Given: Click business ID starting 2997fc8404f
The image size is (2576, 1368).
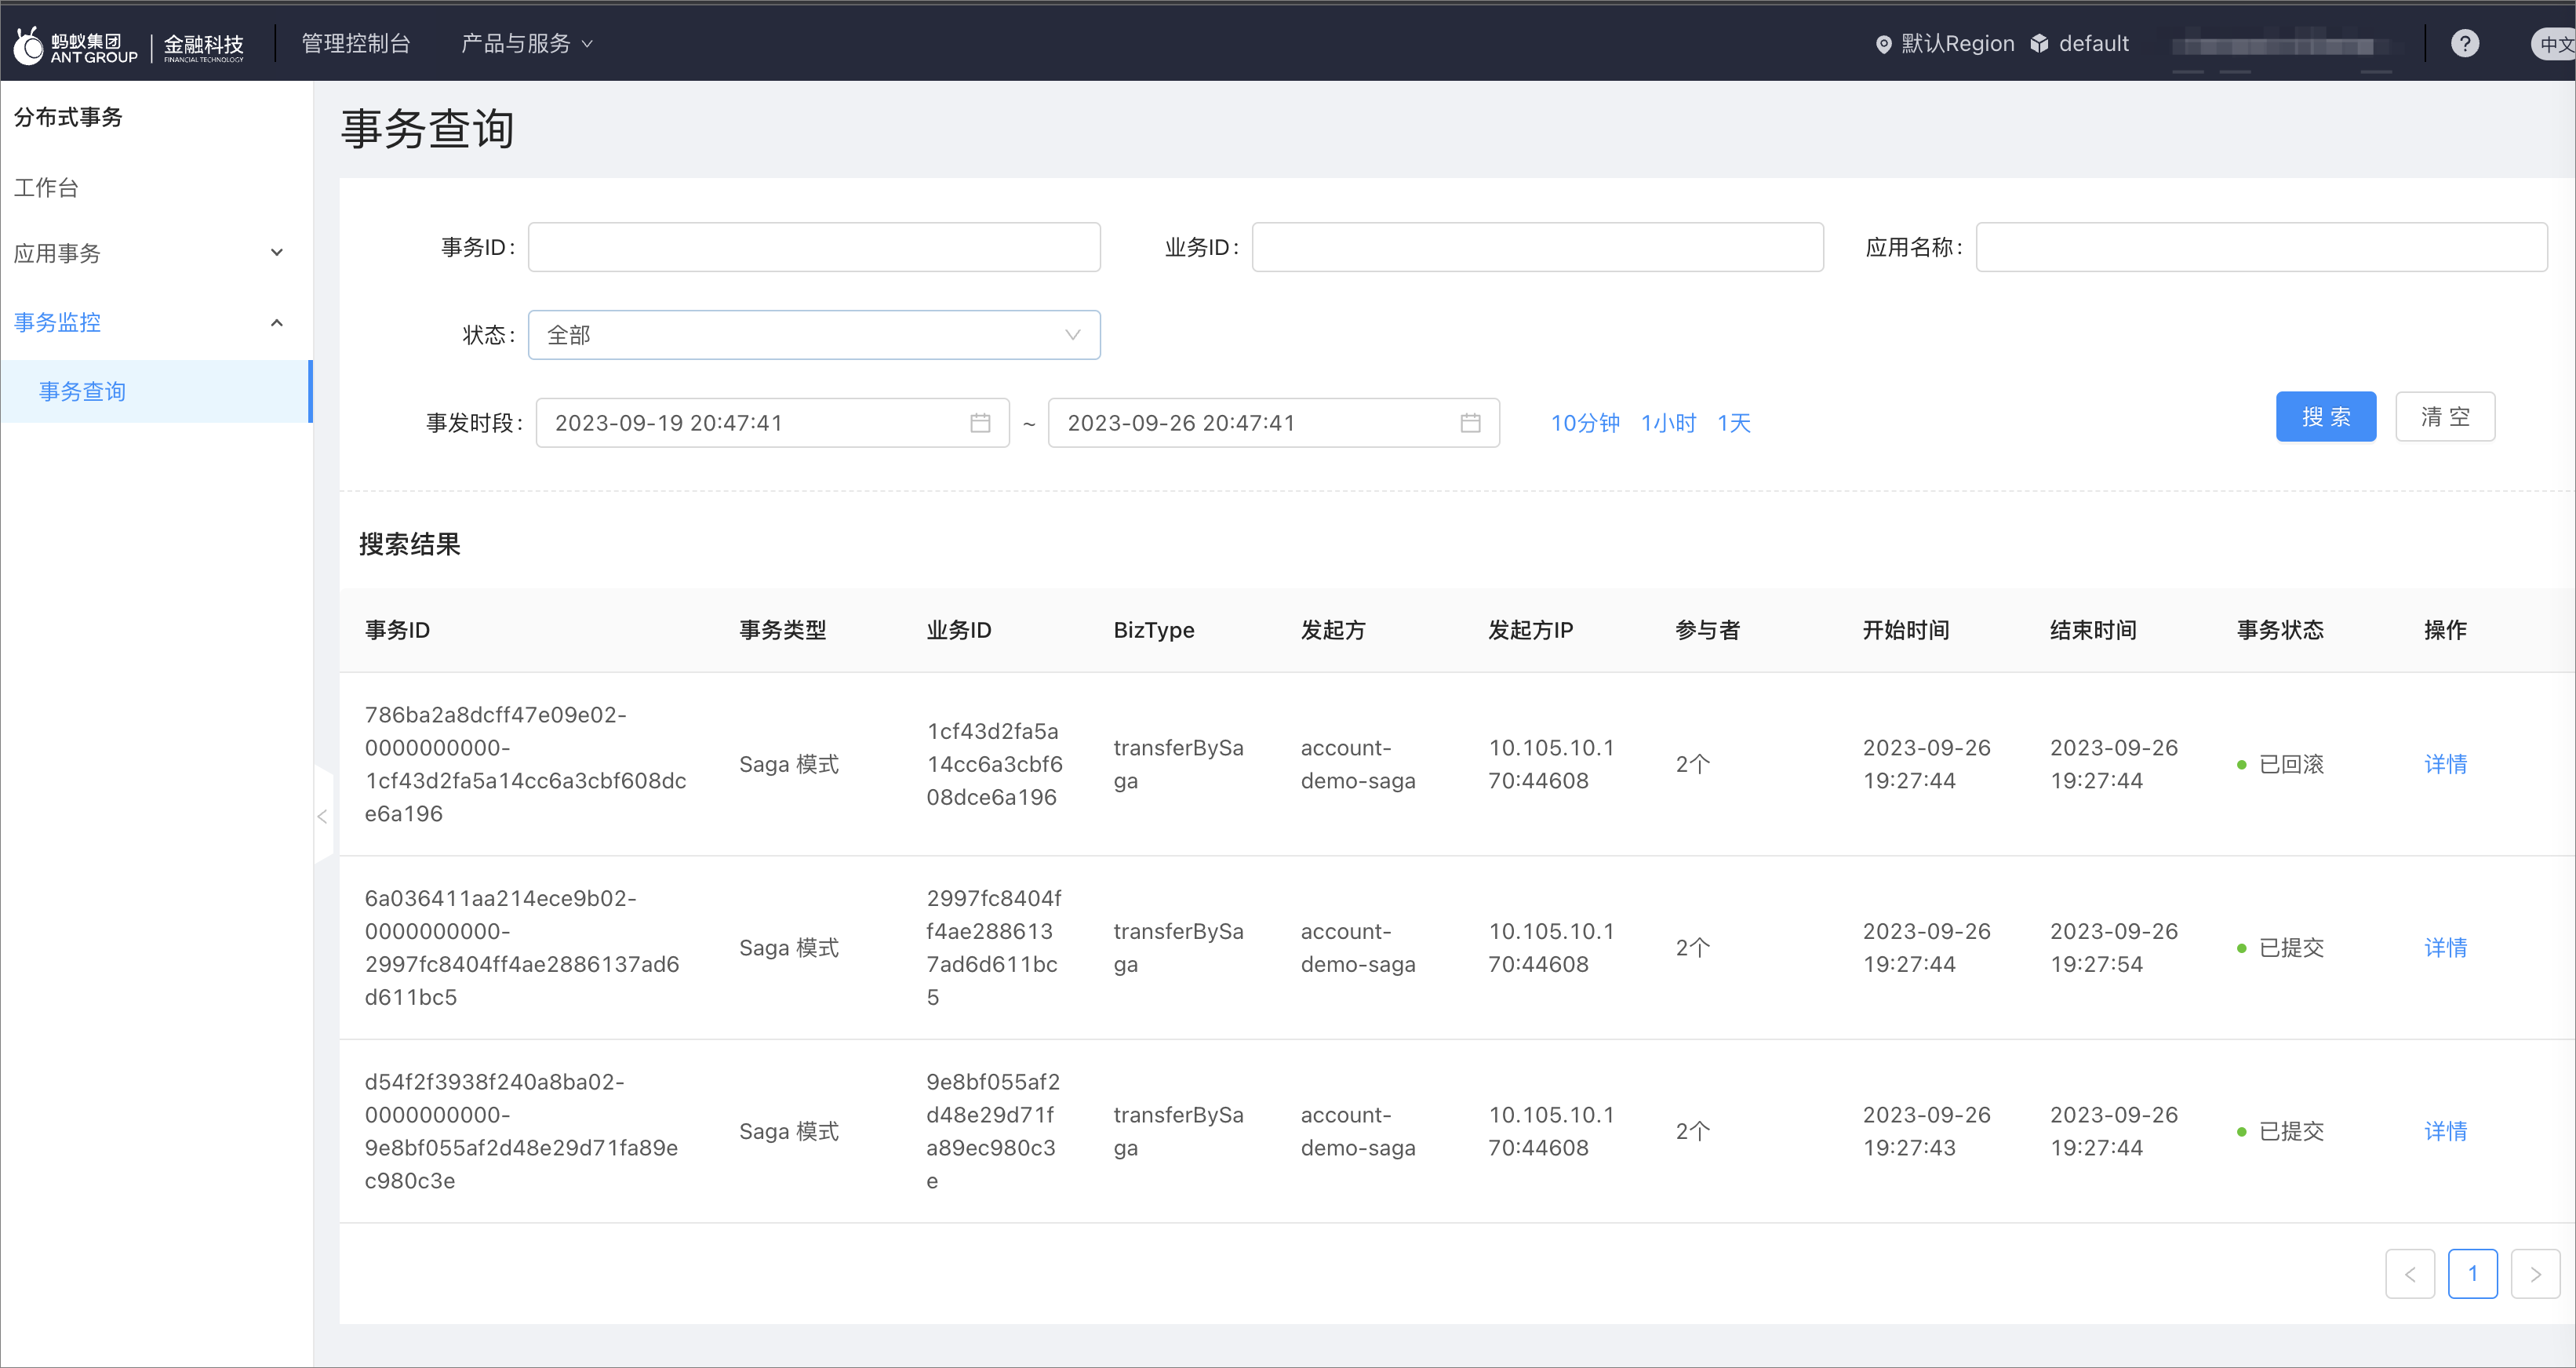Looking at the screenshot, I should pos(993,948).
